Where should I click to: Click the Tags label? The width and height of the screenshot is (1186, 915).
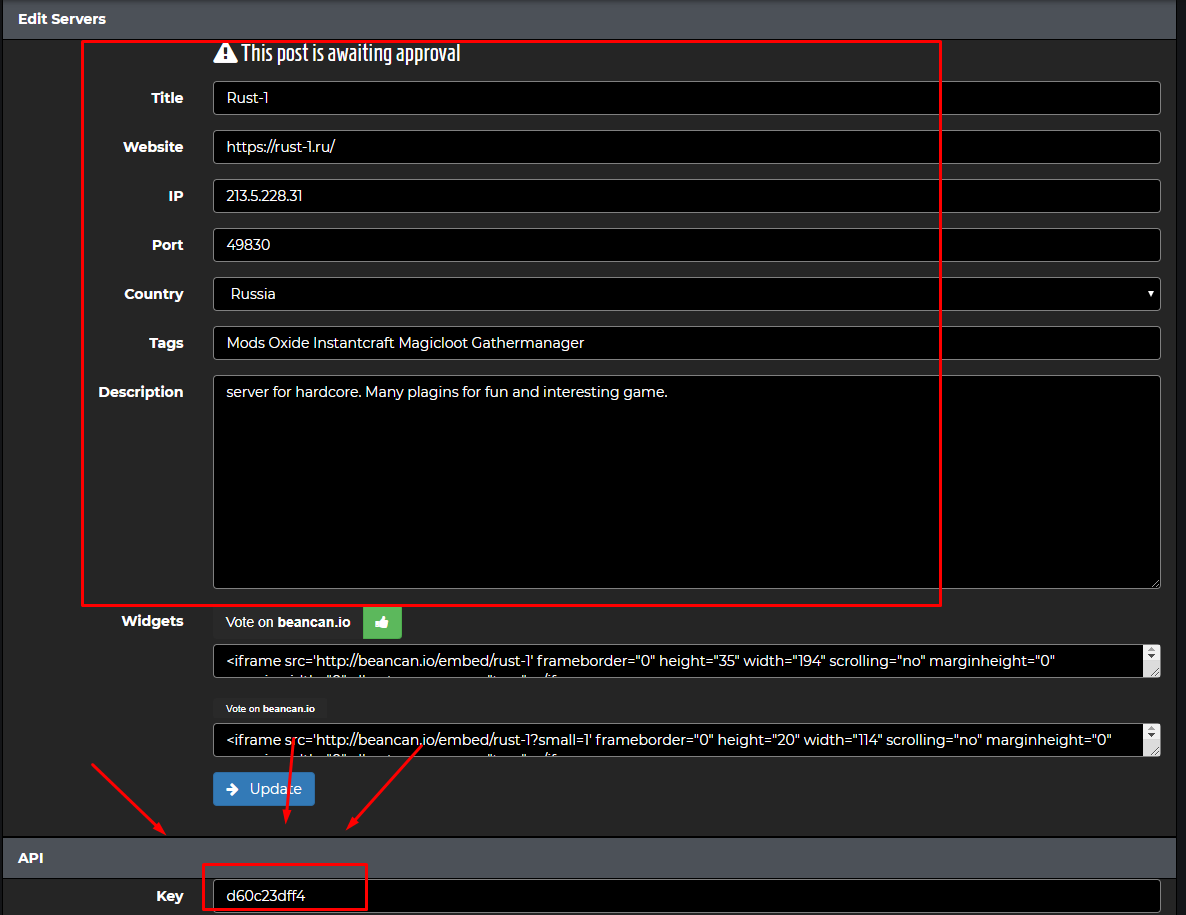click(x=166, y=343)
